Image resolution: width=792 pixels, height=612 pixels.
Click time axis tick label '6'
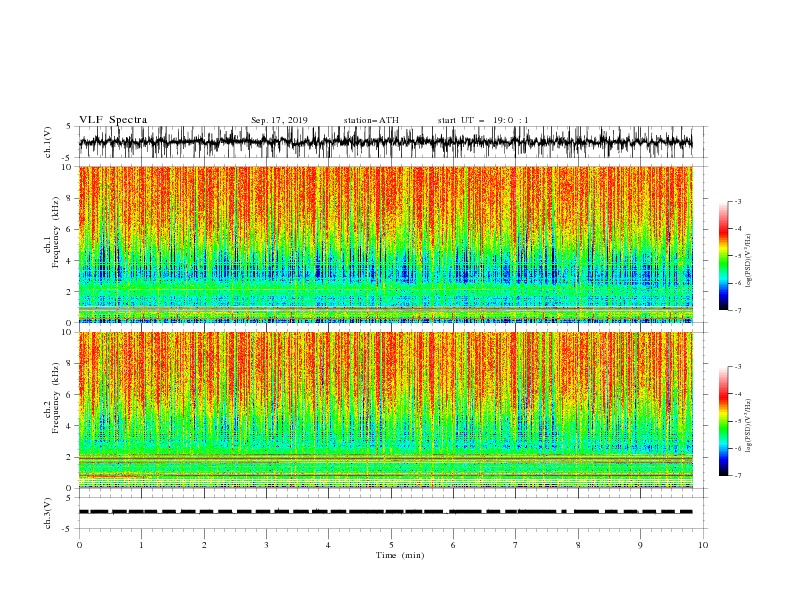pyautogui.click(x=453, y=545)
